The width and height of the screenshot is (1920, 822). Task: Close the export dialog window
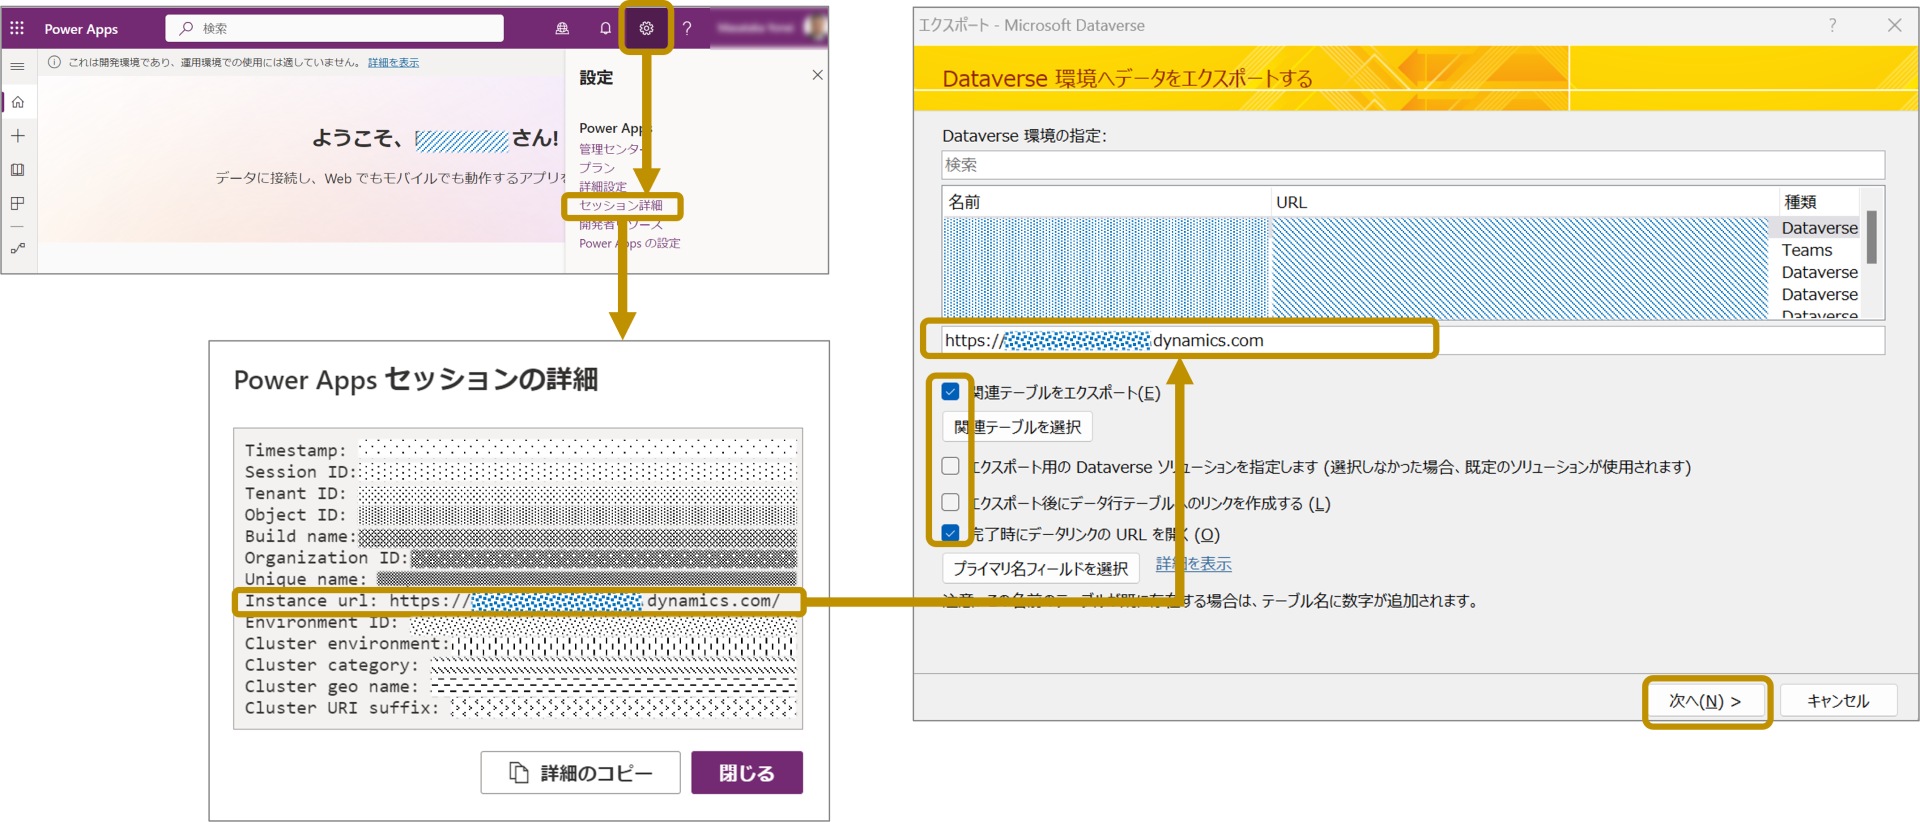(1894, 25)
